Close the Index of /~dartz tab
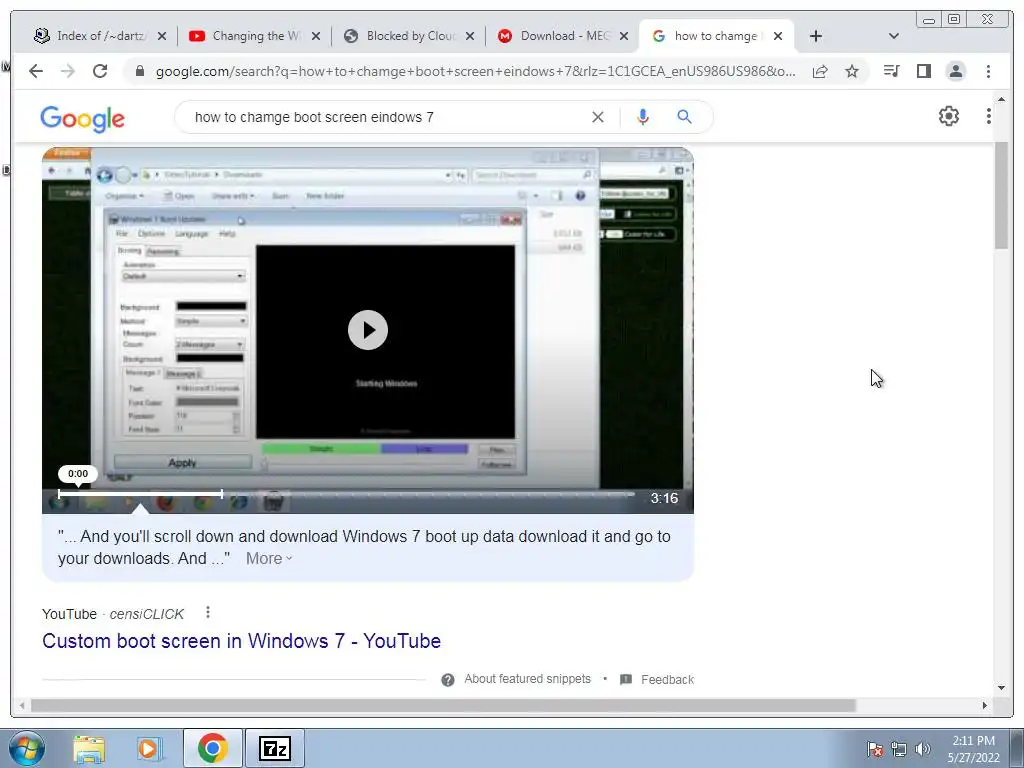Image resolution: width=1024 pixels, height=768 pixels. (162, 36)
